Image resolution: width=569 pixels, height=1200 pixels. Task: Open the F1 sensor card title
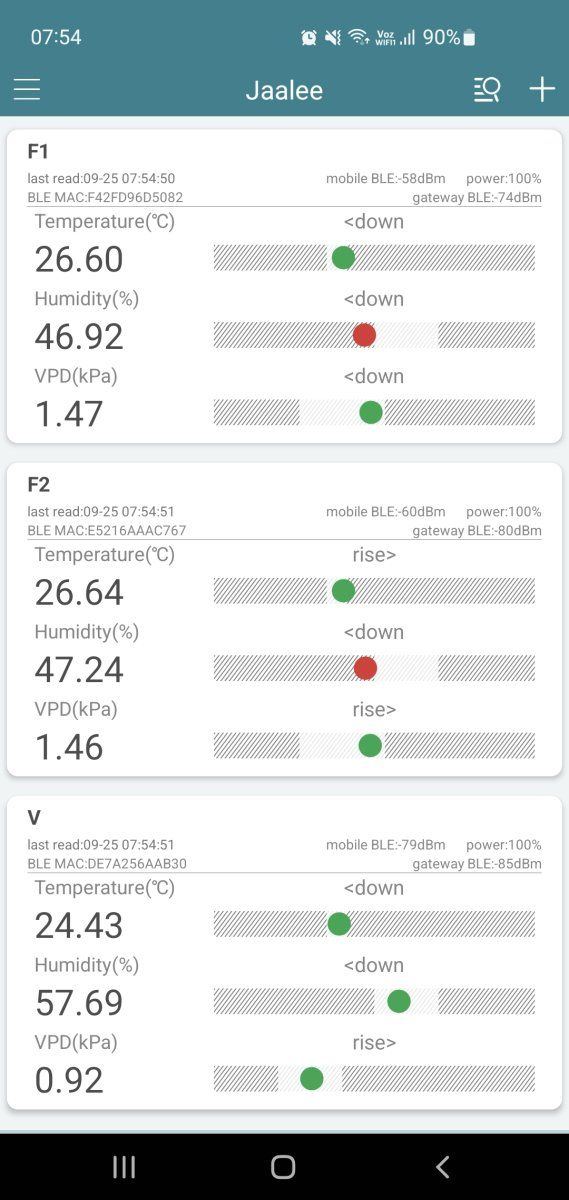tap(38, 152)
